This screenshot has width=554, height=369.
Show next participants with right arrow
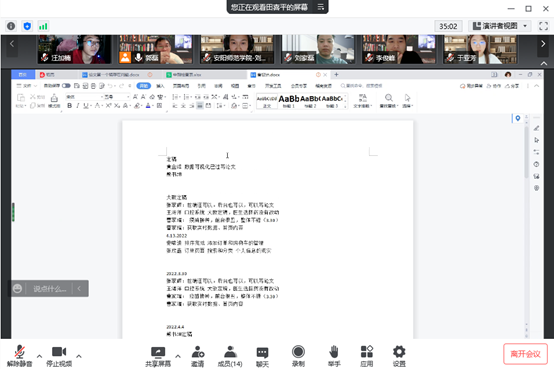pyautogui.click(x=543, y=44)
